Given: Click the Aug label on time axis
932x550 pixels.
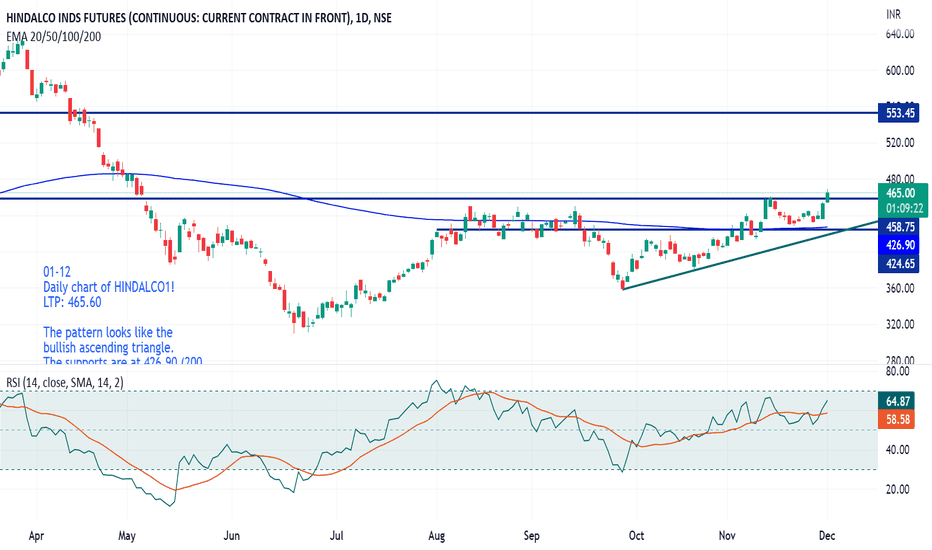Looking at the screenshot, I should coord(436,536).
